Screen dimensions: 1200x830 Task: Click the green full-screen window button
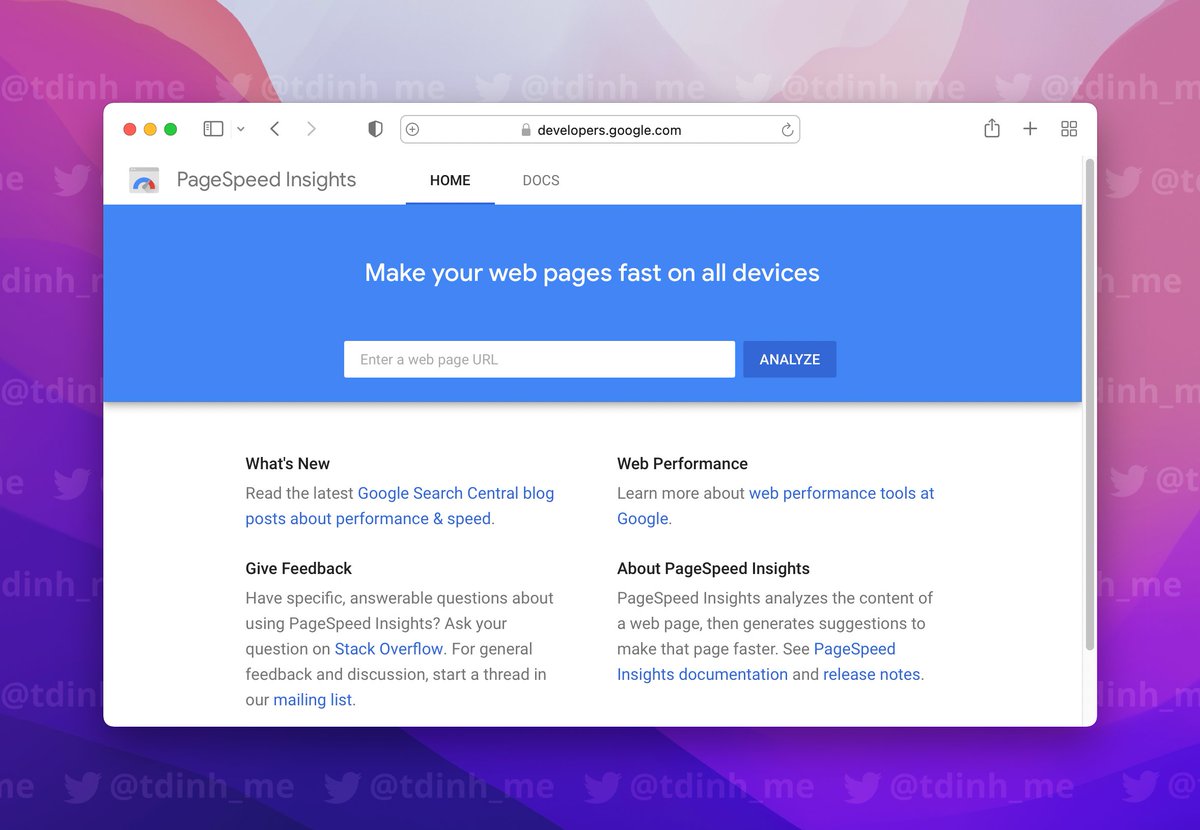click(170, 129)
